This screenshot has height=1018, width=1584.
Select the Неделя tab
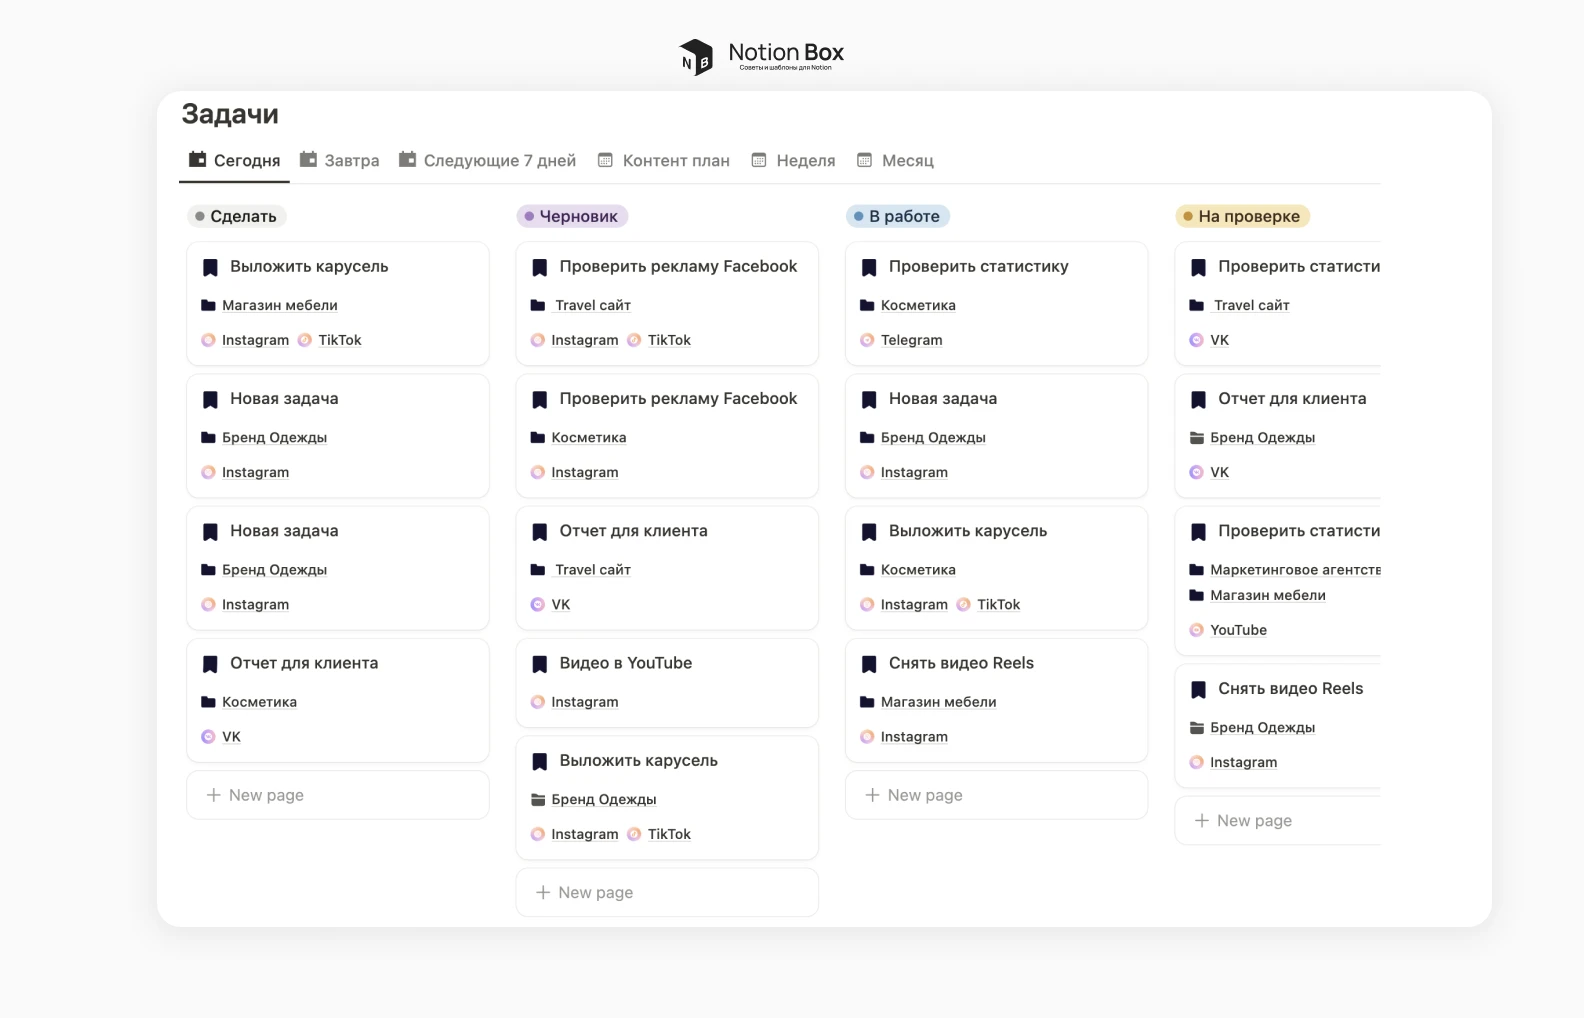tap(793, 160)
